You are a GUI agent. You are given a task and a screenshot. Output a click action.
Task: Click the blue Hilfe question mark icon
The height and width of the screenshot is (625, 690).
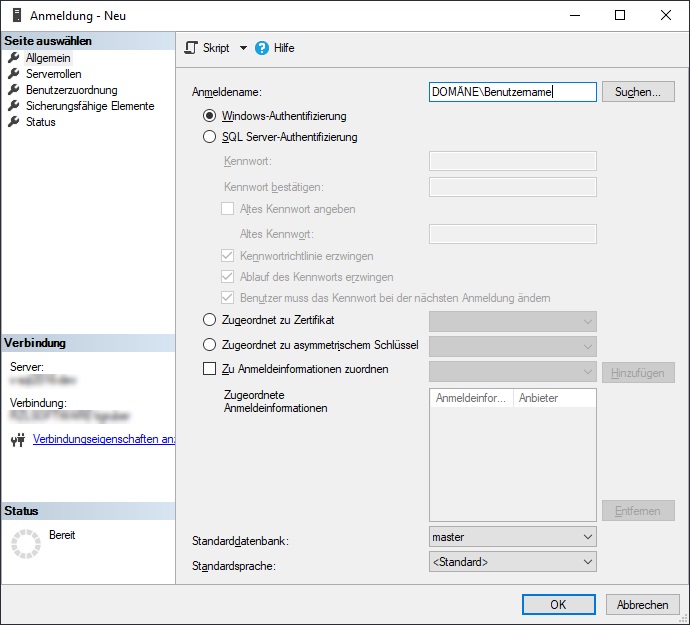click(x=262, y=48)
